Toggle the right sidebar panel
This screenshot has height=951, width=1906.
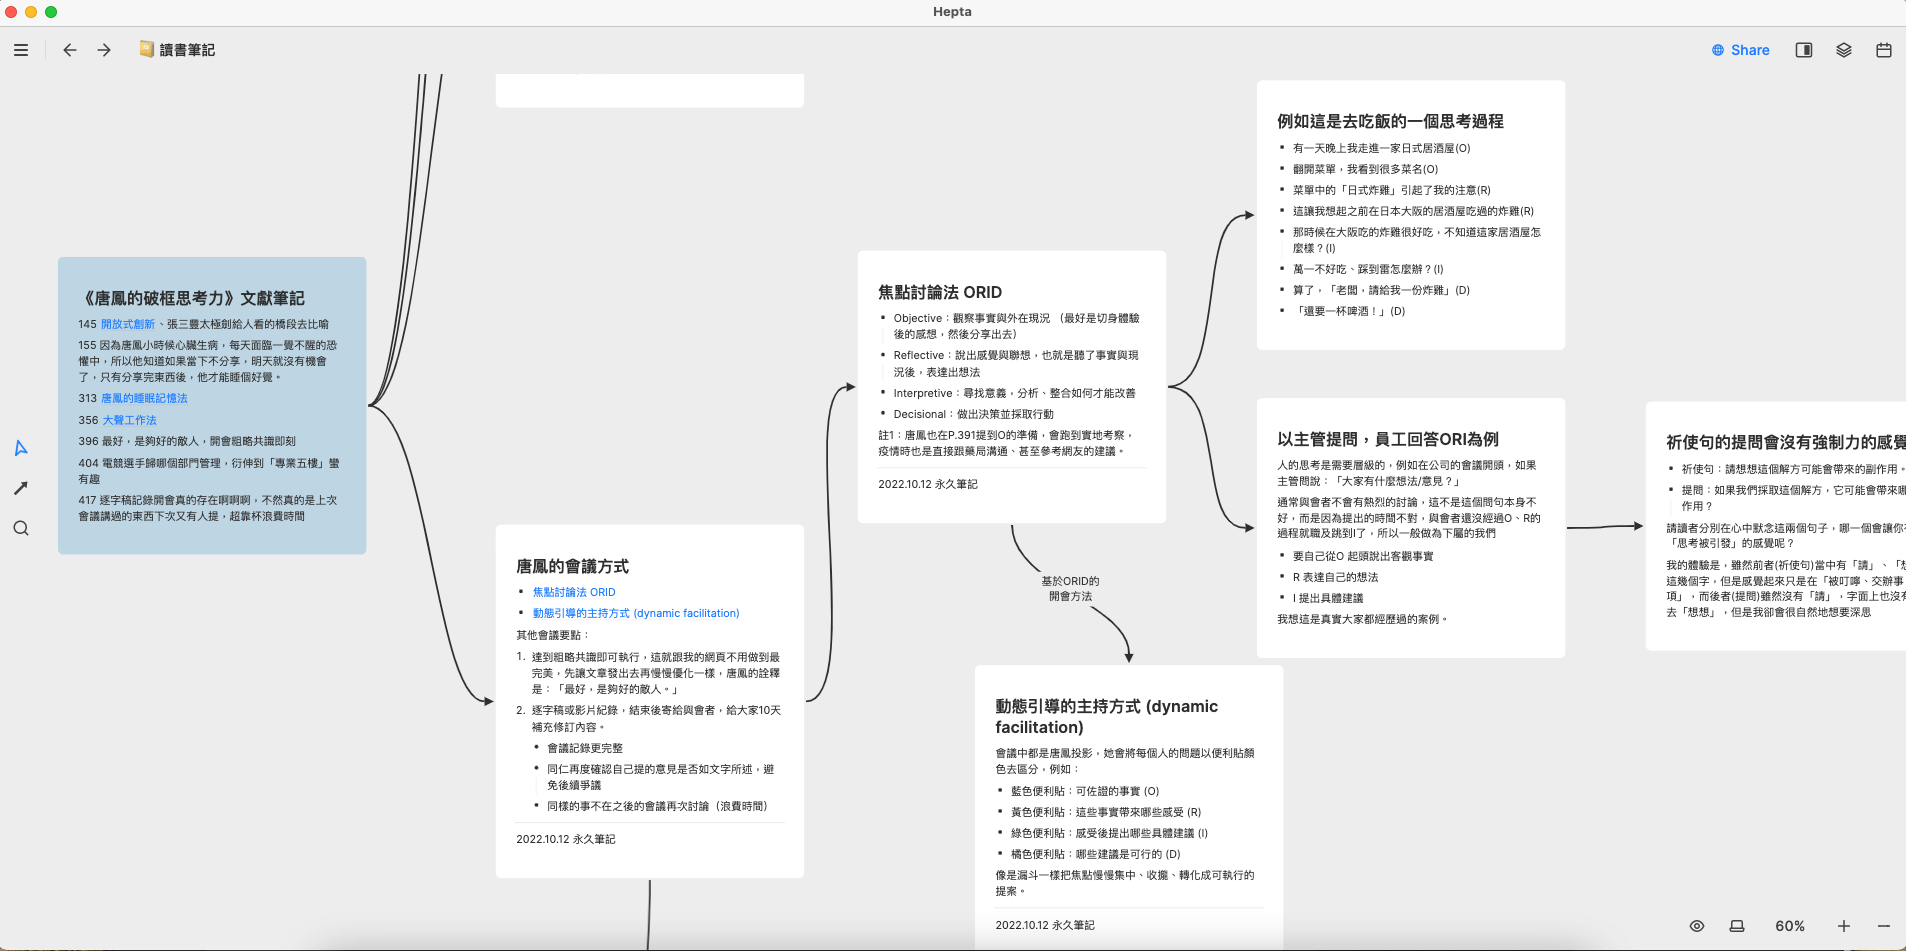[1804, 50]
